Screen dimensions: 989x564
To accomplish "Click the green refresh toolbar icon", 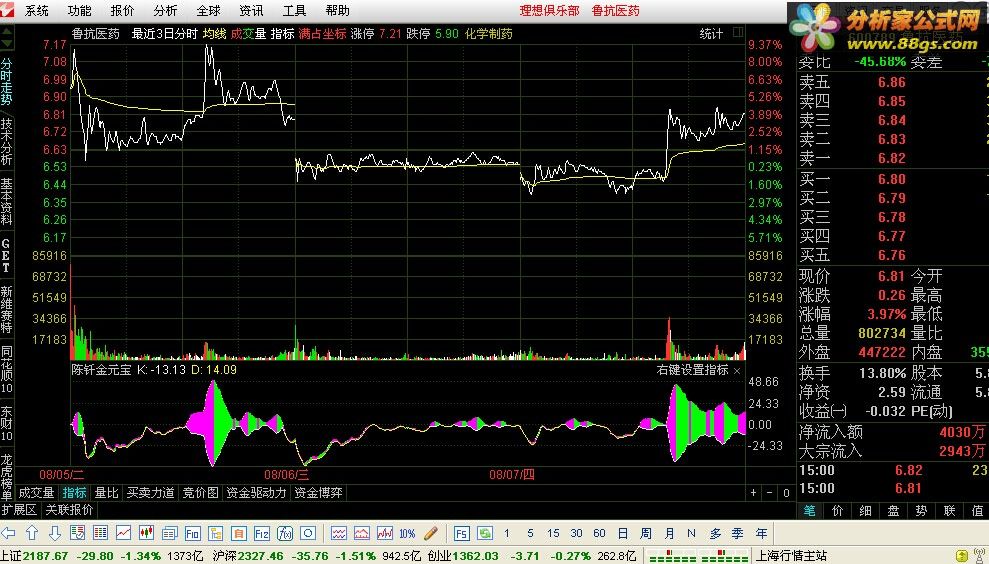I will coord(484,533).
